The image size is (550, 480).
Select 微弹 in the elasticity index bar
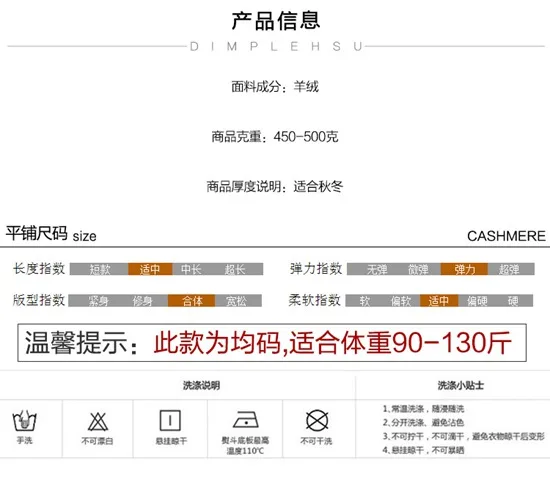(418, 269)
